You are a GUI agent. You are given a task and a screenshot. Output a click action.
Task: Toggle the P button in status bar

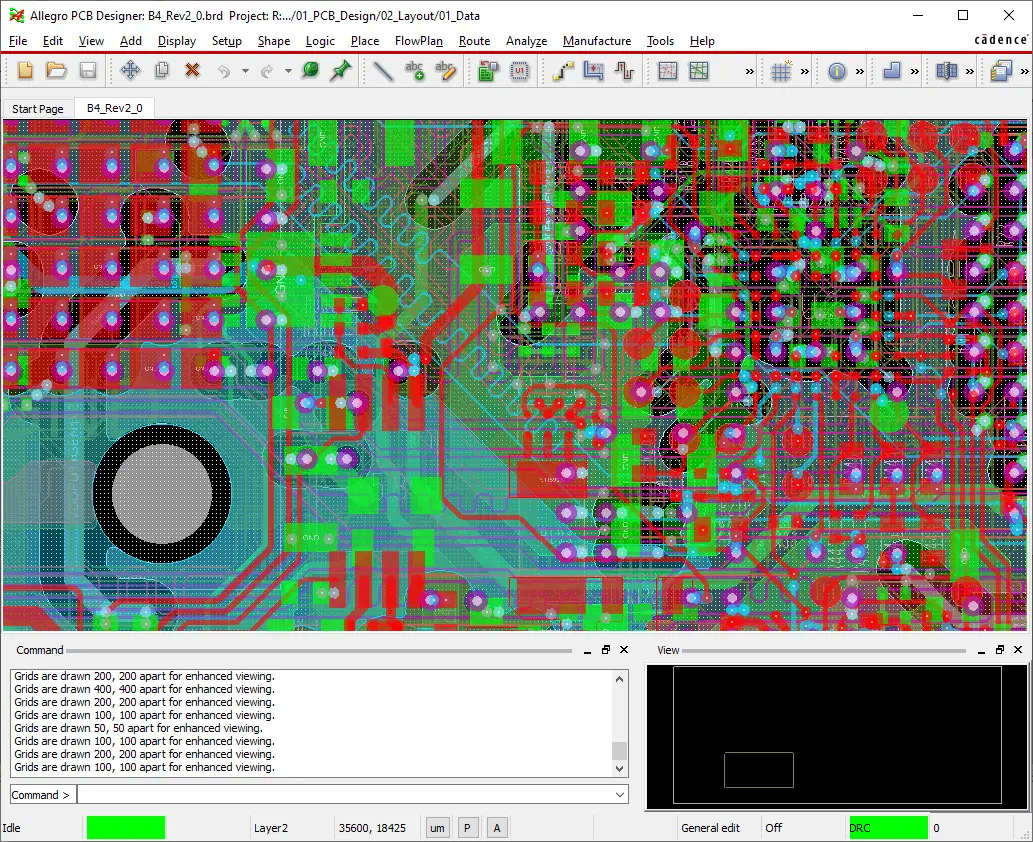click(467, 828)
